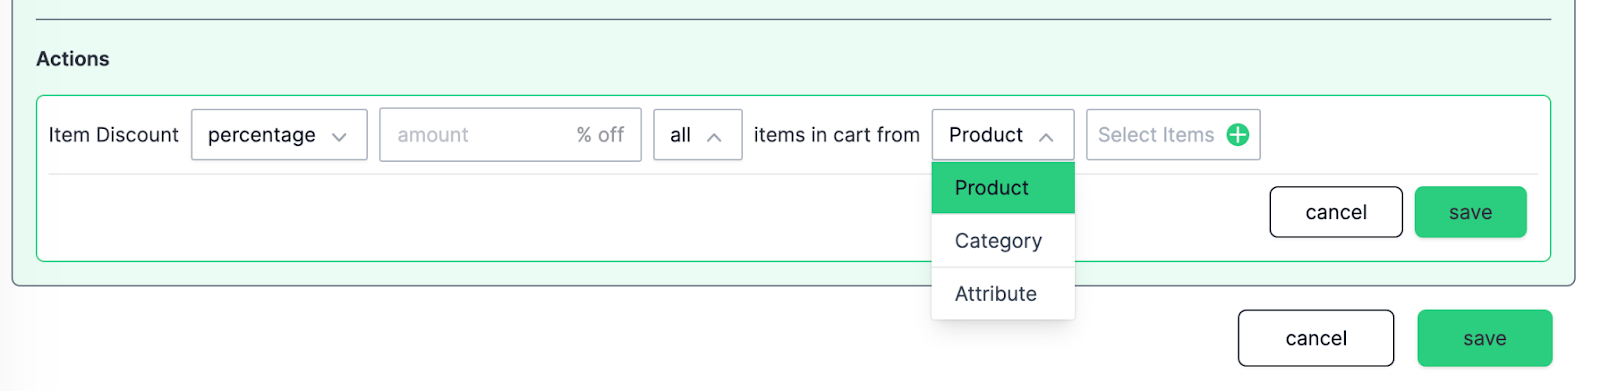Click the bottom green save button
This screenshot has height=391, width=1600.
click(x=1484, y=338)
